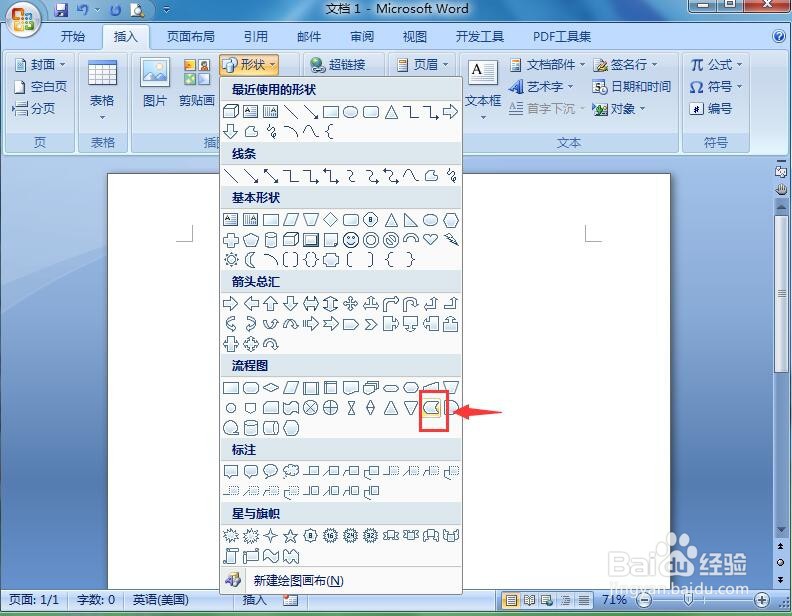Select the diamond shape in basic shapes
The width and height of the screenshot is (792, 616).
point(330,220)
